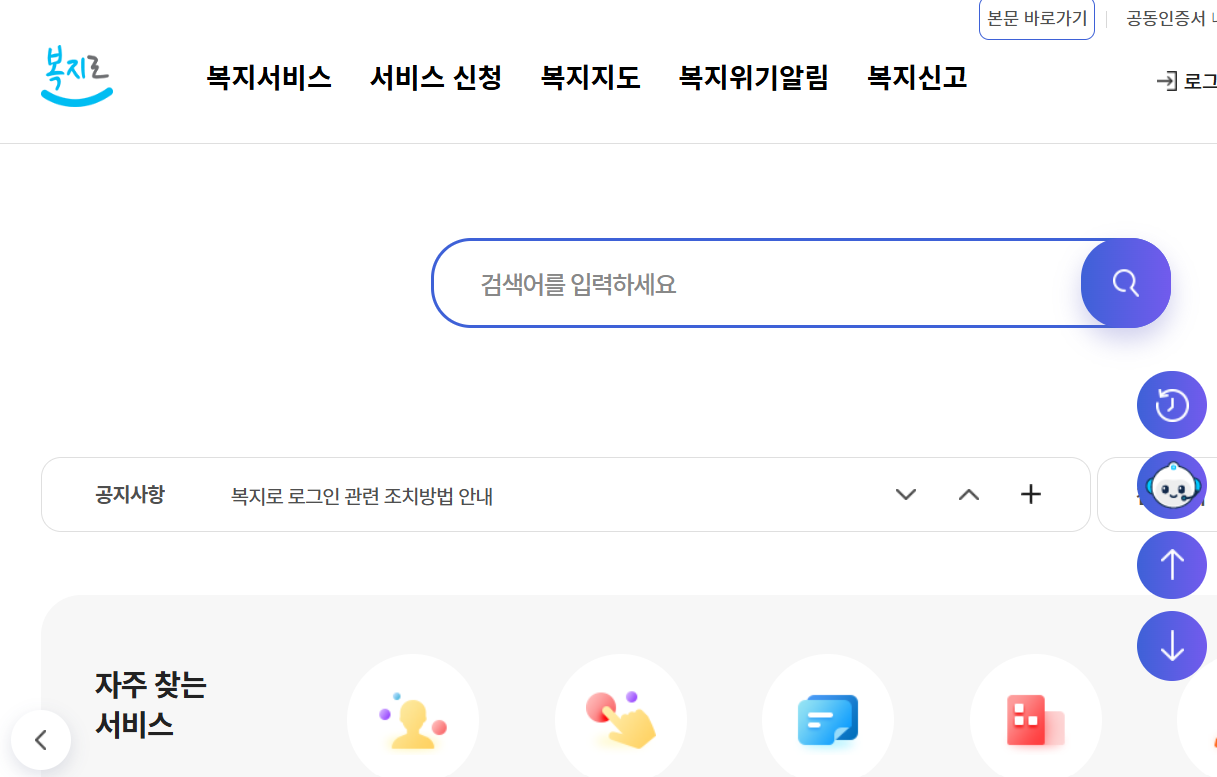Open the 서비스 신청 menu

click(x=436, y=78)
